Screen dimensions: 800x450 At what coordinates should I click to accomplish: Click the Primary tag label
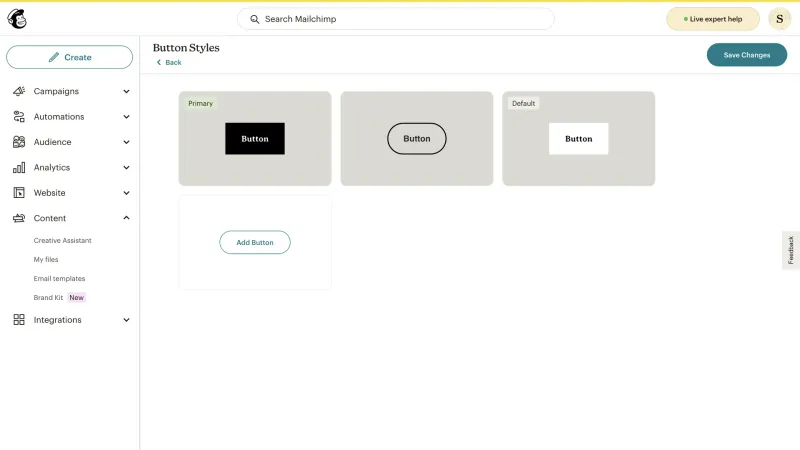[200, 104]
